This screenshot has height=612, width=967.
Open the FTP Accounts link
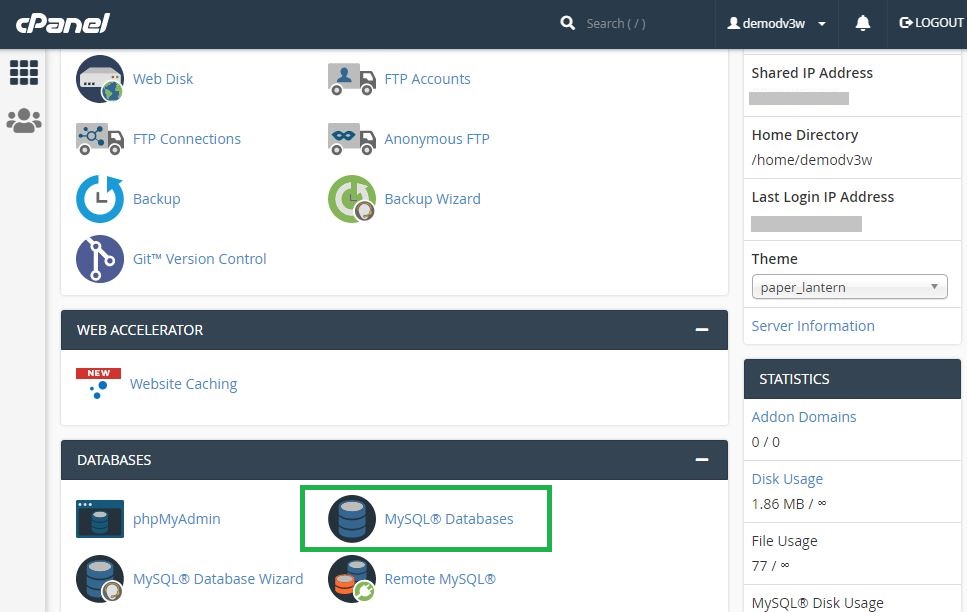point(427,79)
